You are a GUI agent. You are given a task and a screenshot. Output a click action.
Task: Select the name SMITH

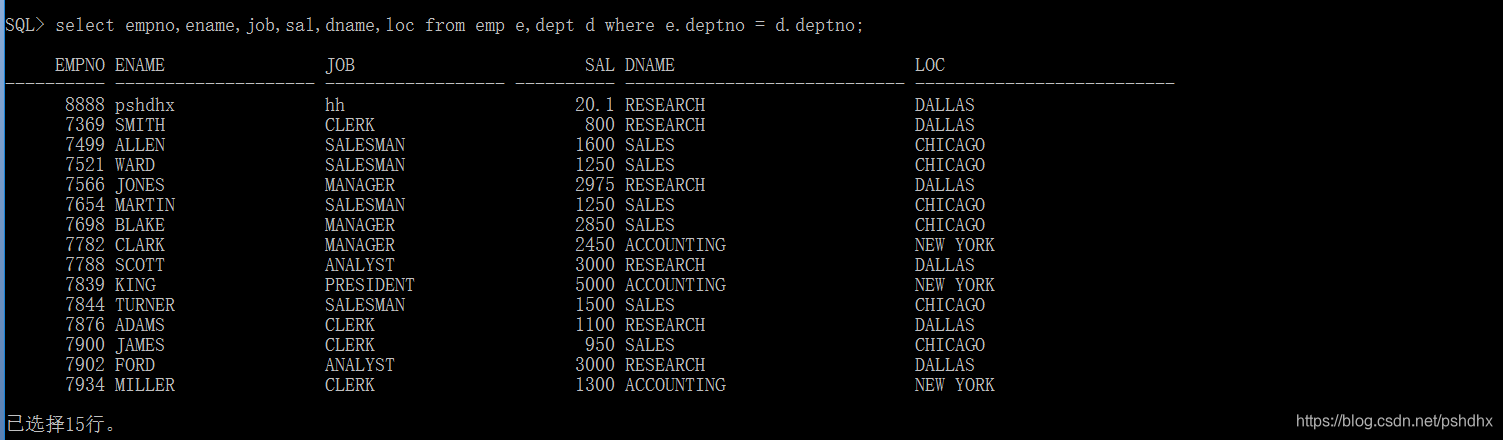point(140,125)
